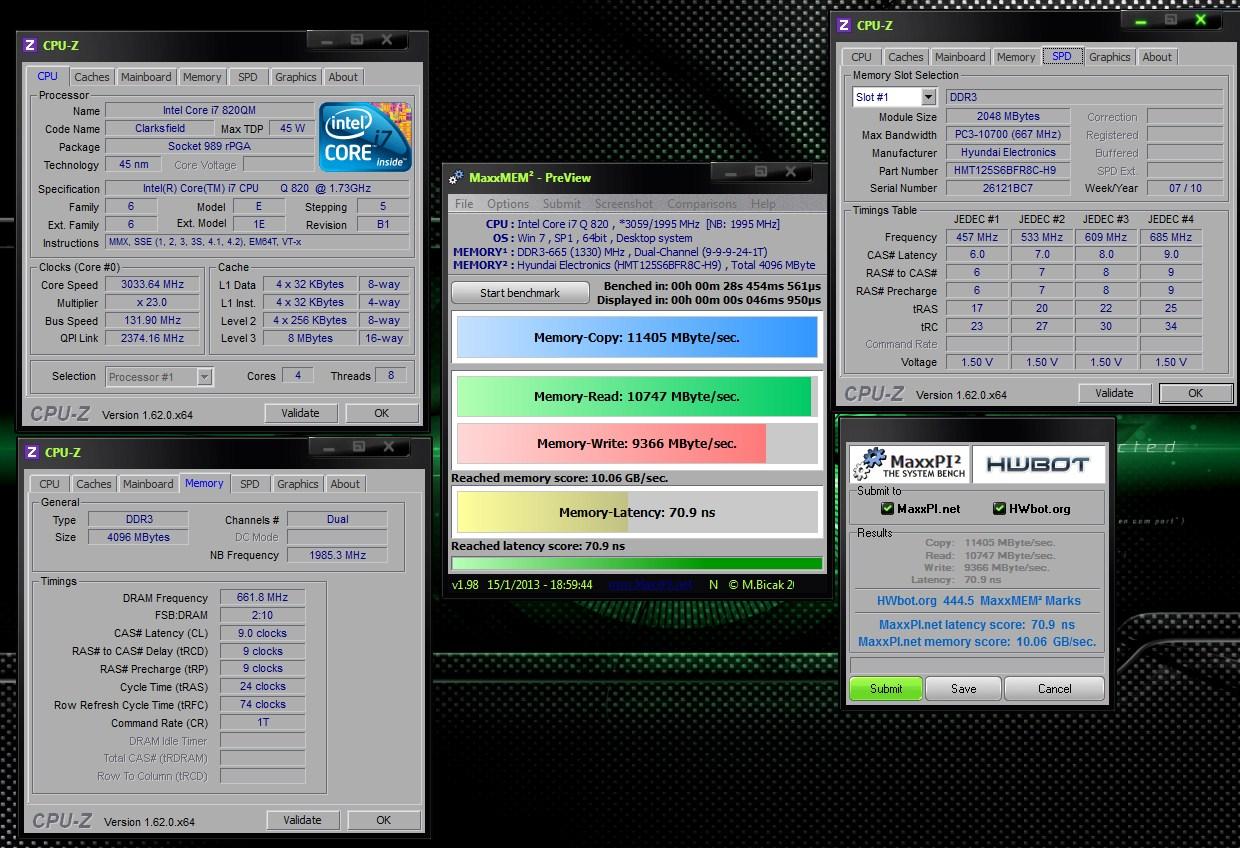Click the HWbot.org 444.5 MaxxMEM² Marks text

point(978,601)
